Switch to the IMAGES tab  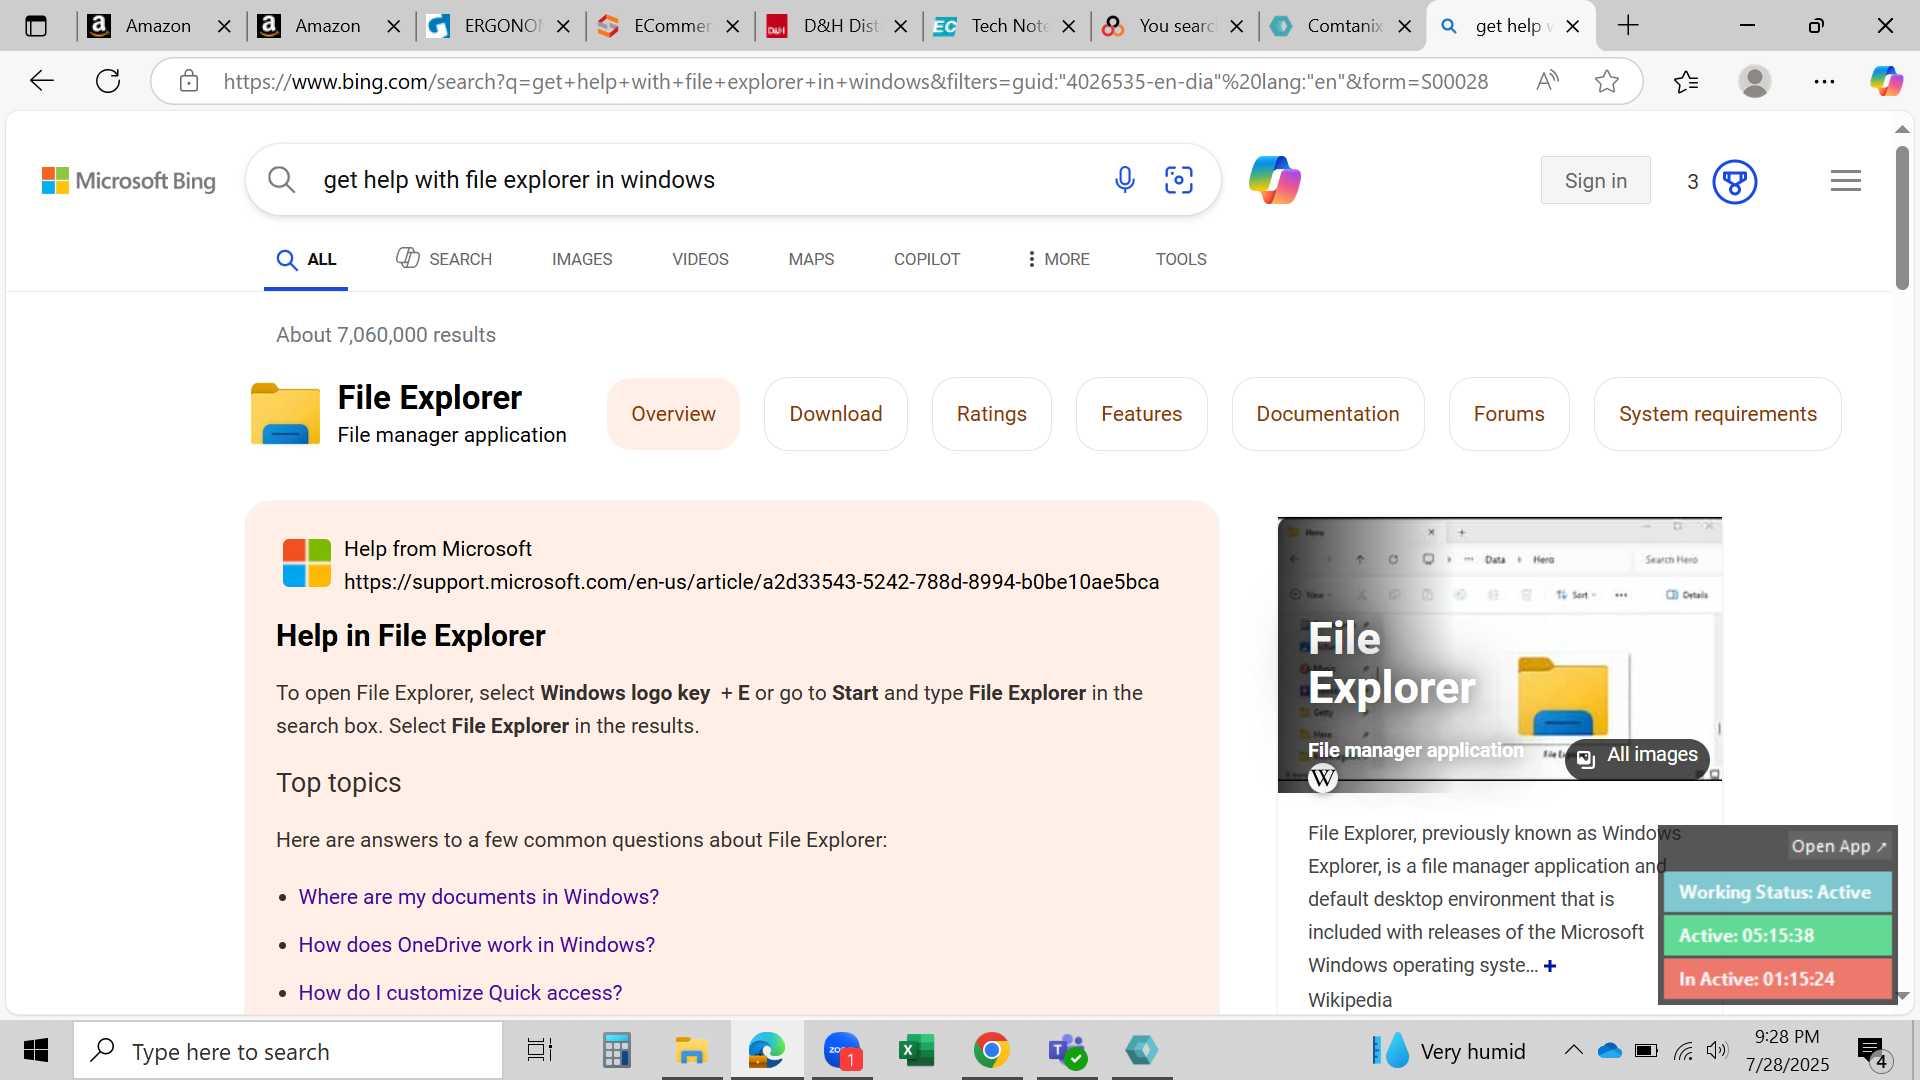582,259
